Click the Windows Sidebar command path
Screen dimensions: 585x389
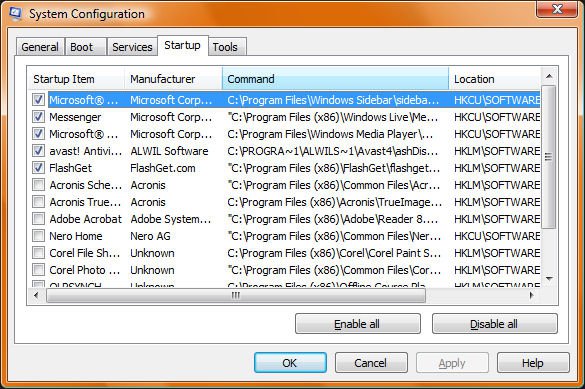coord(333,100)
